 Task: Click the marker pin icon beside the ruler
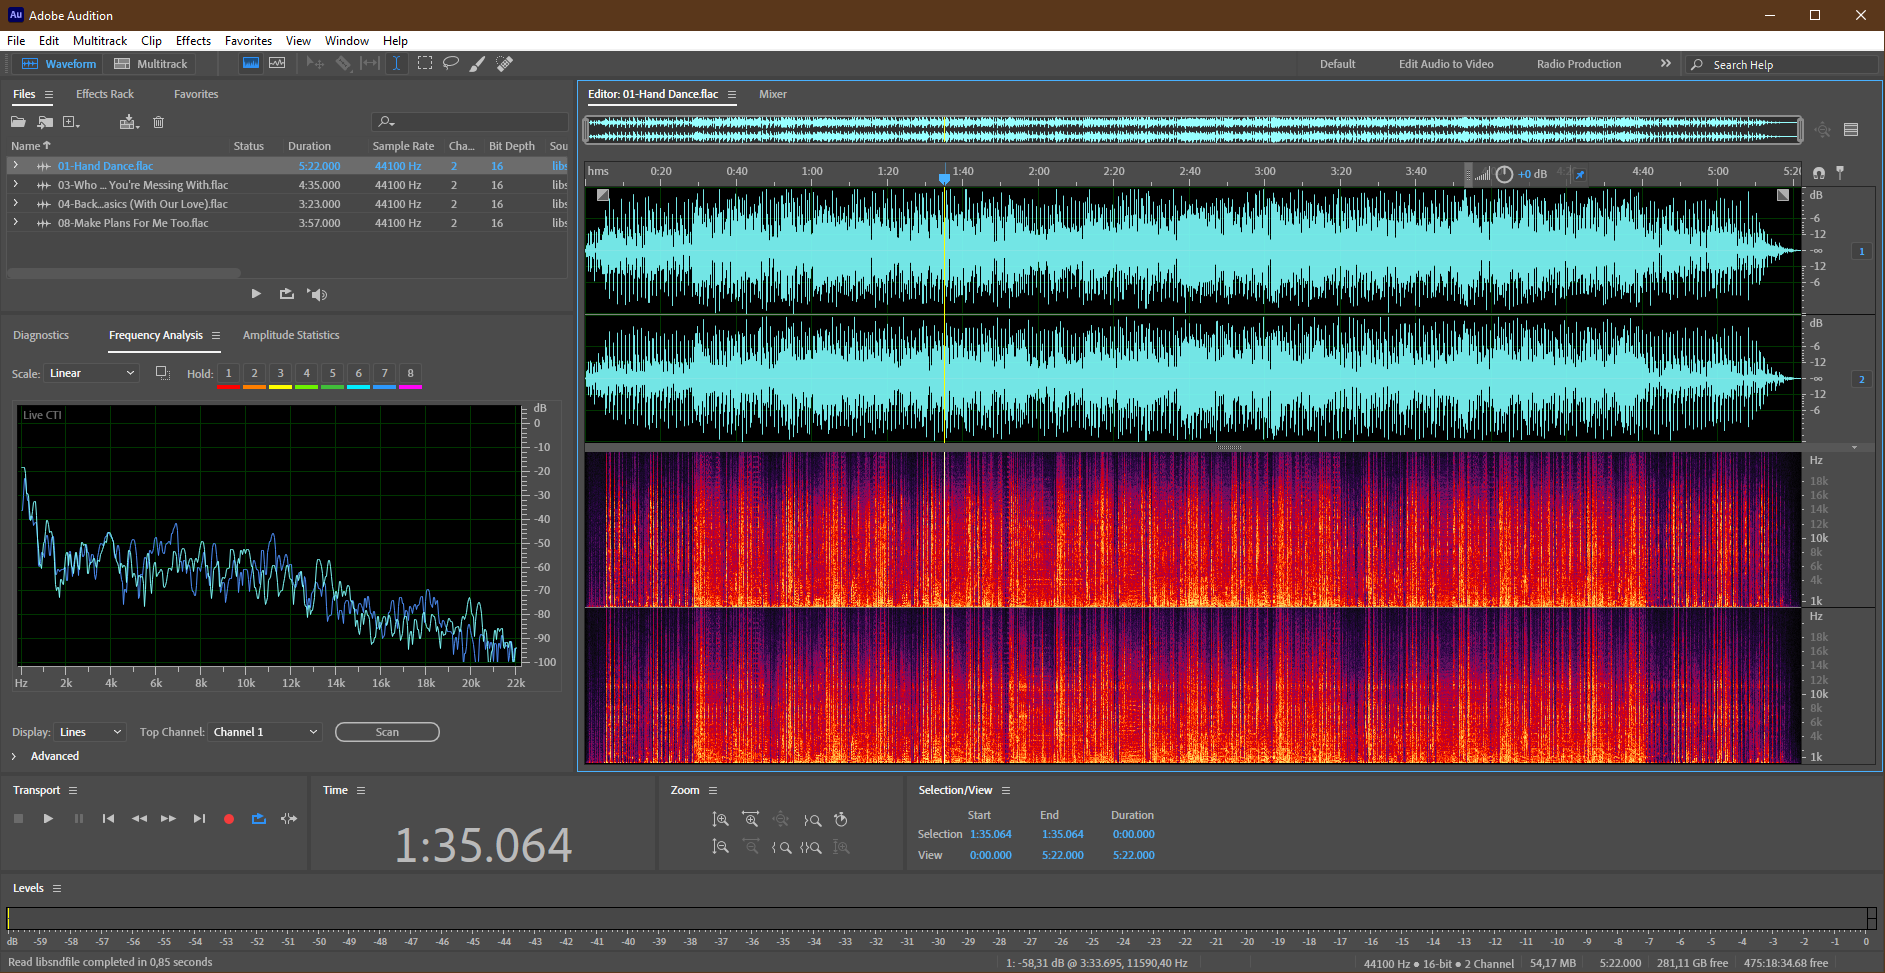1840,173
